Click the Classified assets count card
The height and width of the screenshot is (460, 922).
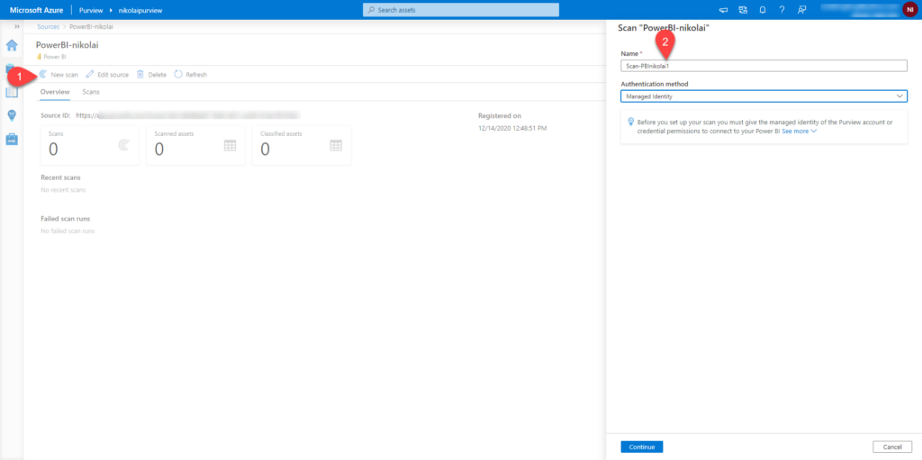point(301,145)
